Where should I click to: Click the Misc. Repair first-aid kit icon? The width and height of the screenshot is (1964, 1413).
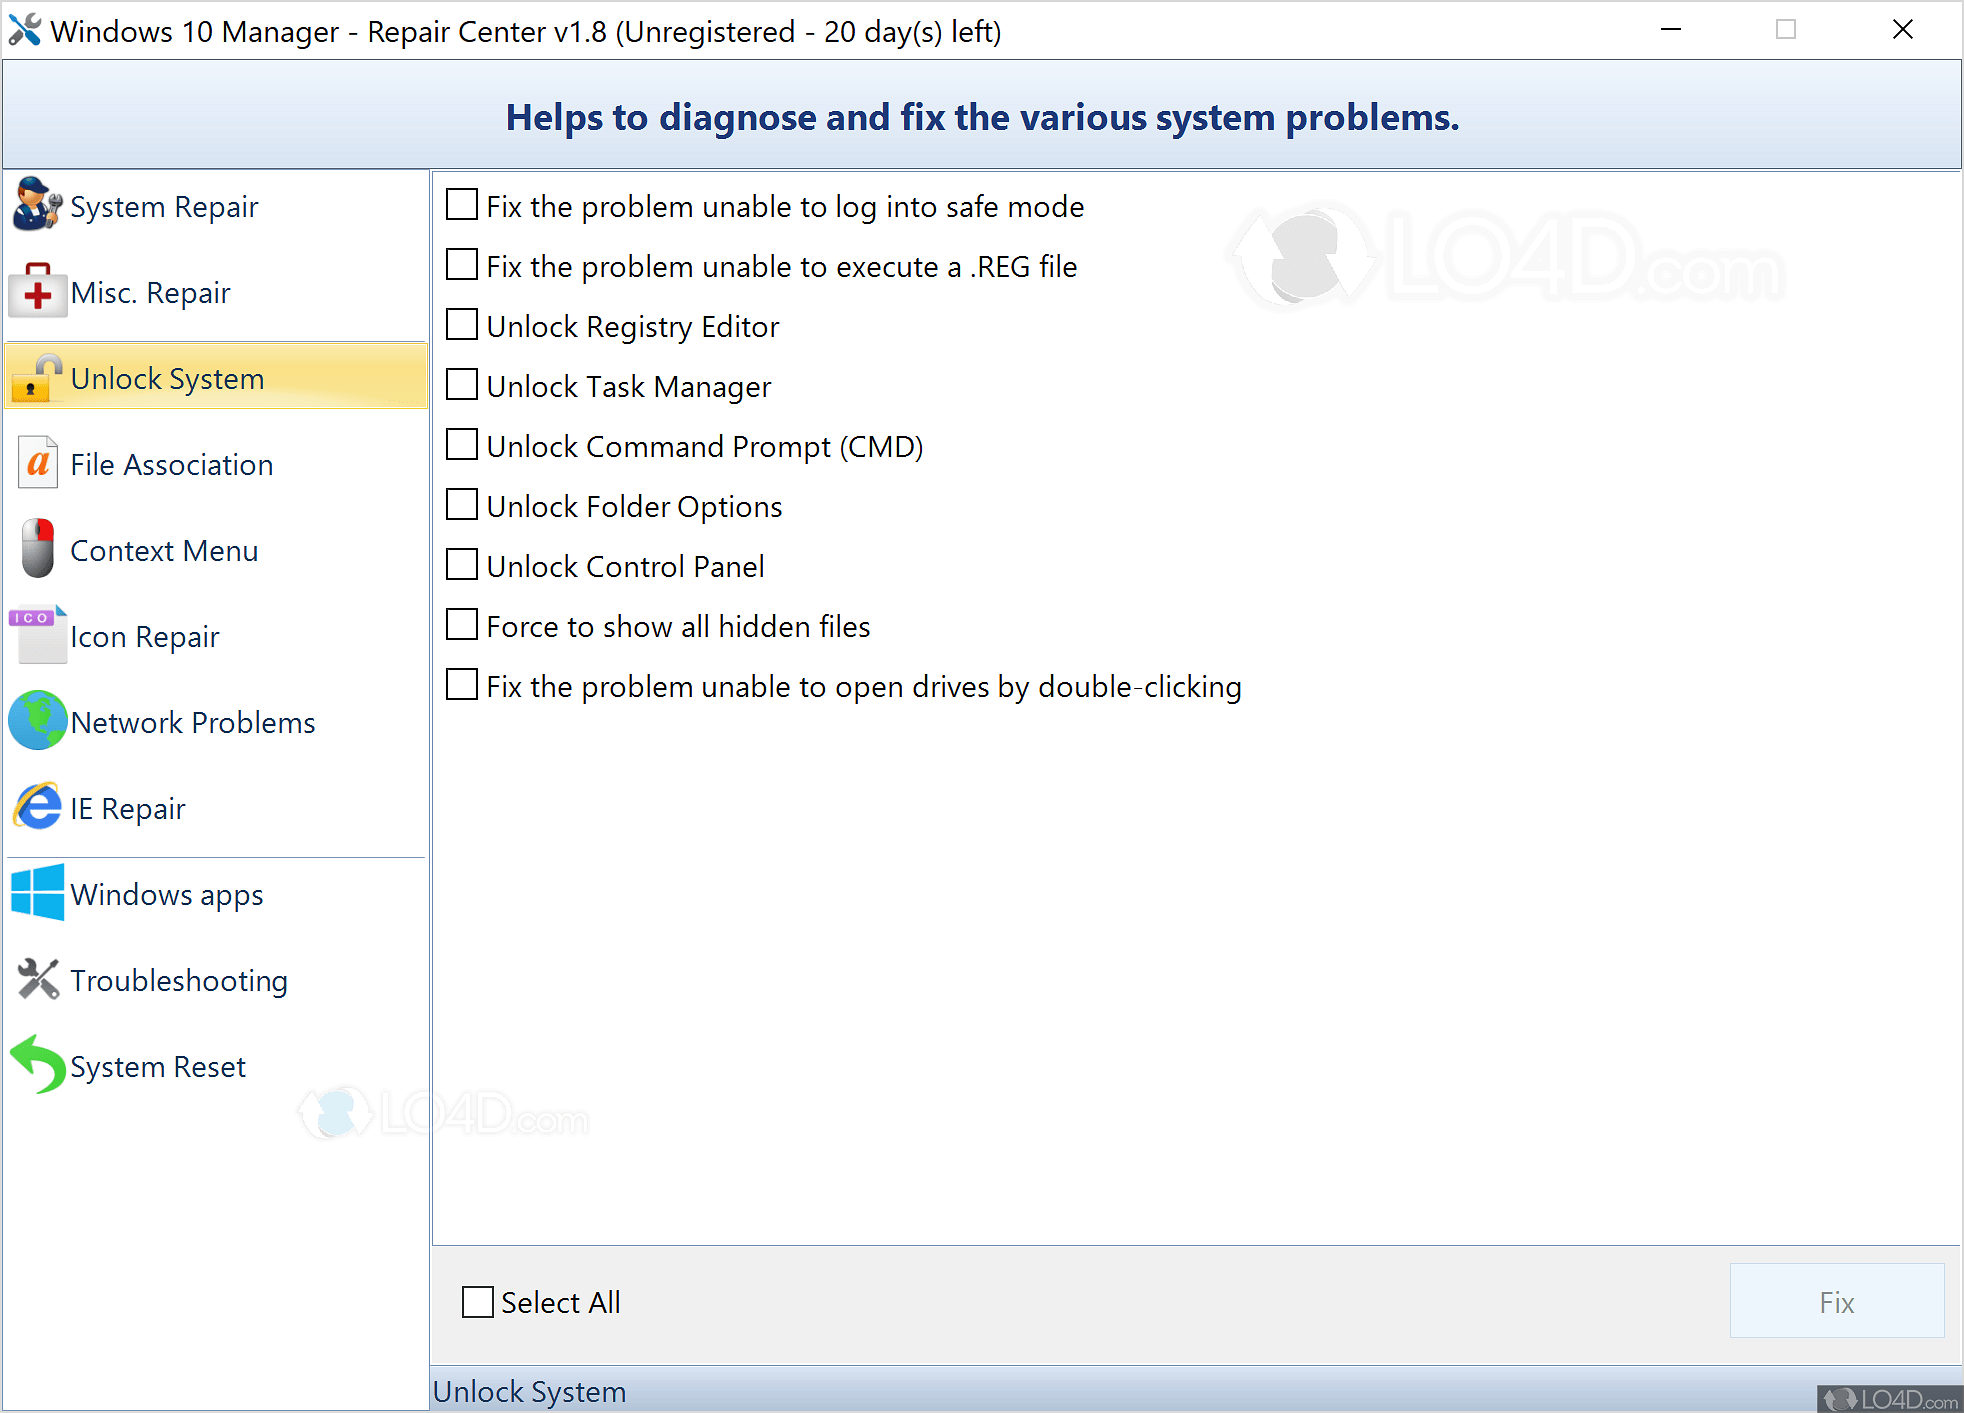point(37,291)
